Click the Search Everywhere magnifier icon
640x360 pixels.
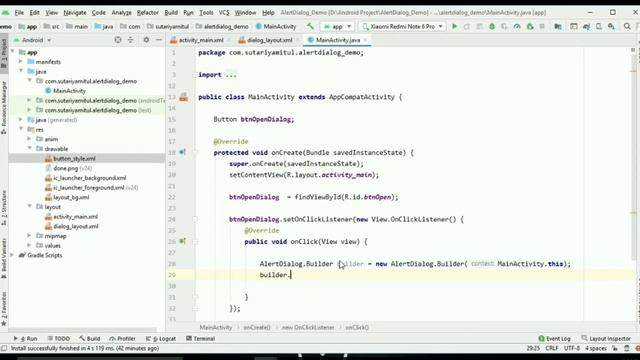[x=627, y=27]
